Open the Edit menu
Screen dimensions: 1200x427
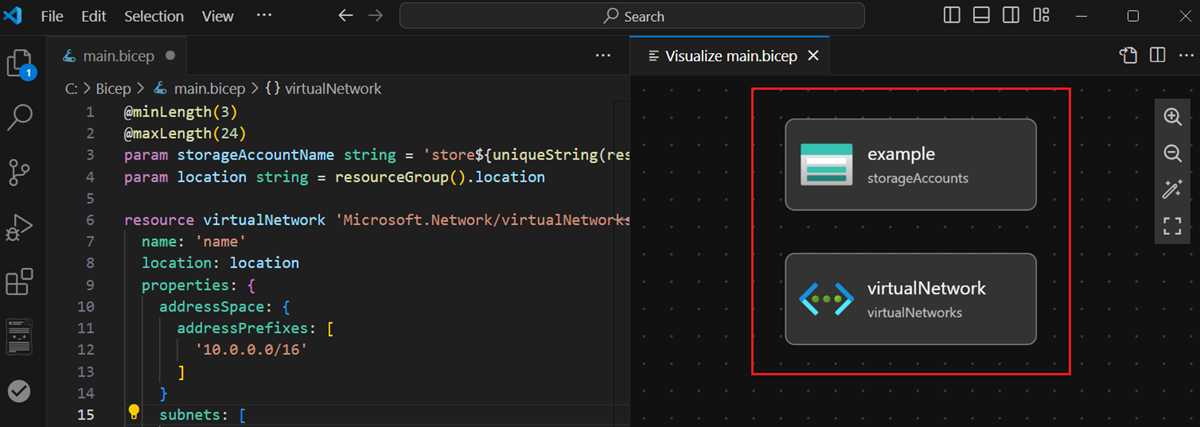coord(94,16)
